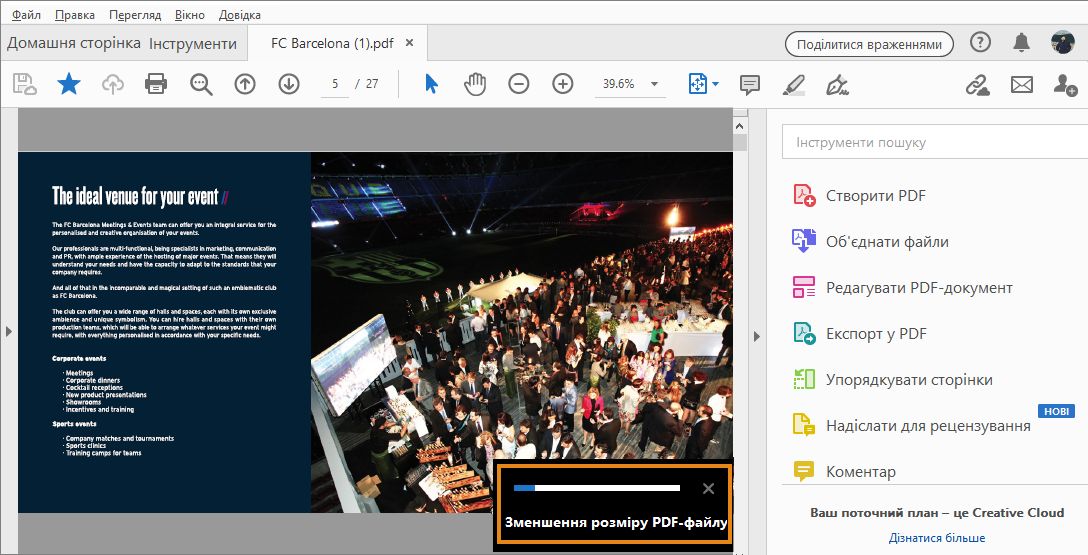This screenshot has height=555, width=1088.
Task: Open the fit page options dropdown arrow
Action: (715, 84)
